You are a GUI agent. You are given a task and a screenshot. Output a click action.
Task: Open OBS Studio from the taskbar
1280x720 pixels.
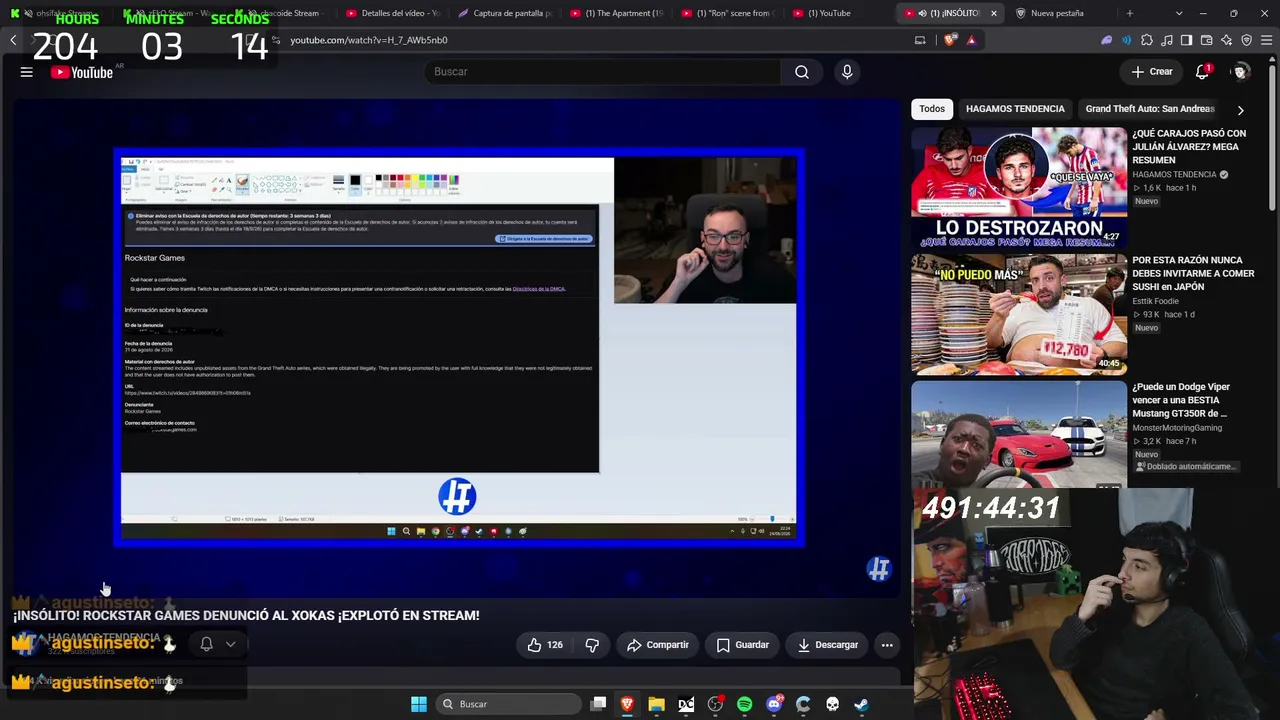715,704
